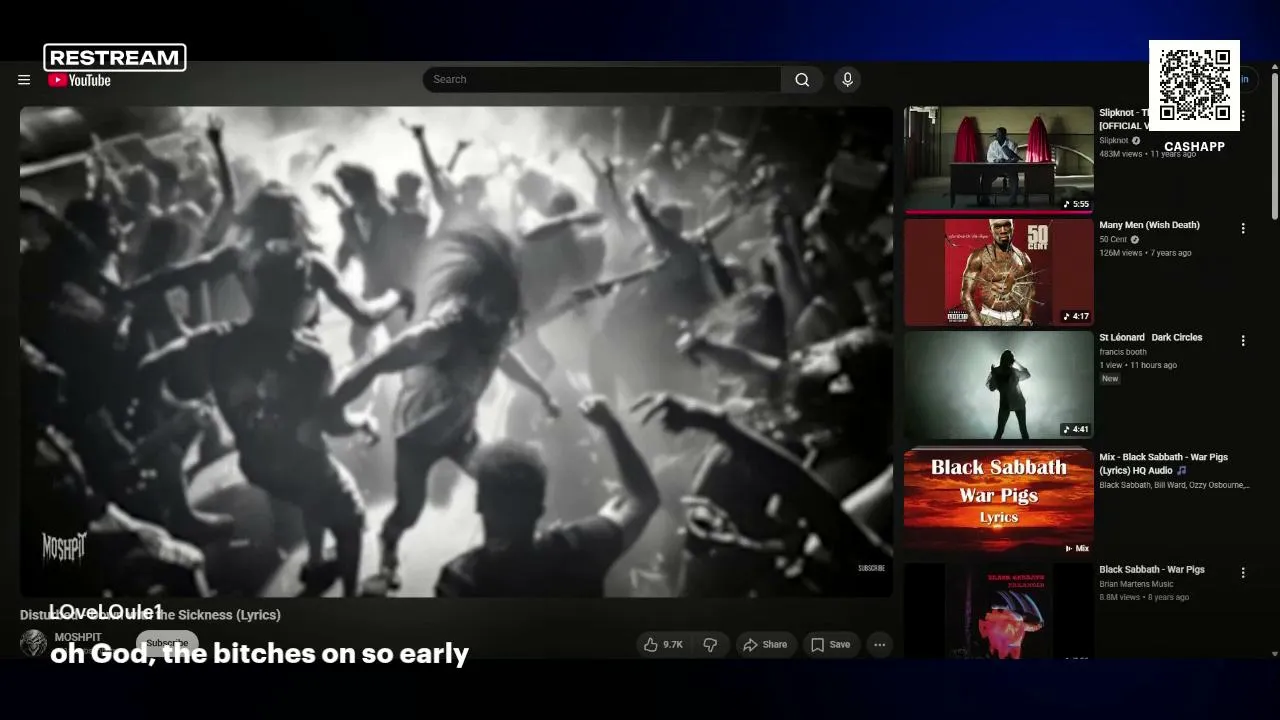Open Mix - Black Sabbath - War Pigs title
The height and width of the screenshot is (720, 1280).
[x=1163, y=463]
